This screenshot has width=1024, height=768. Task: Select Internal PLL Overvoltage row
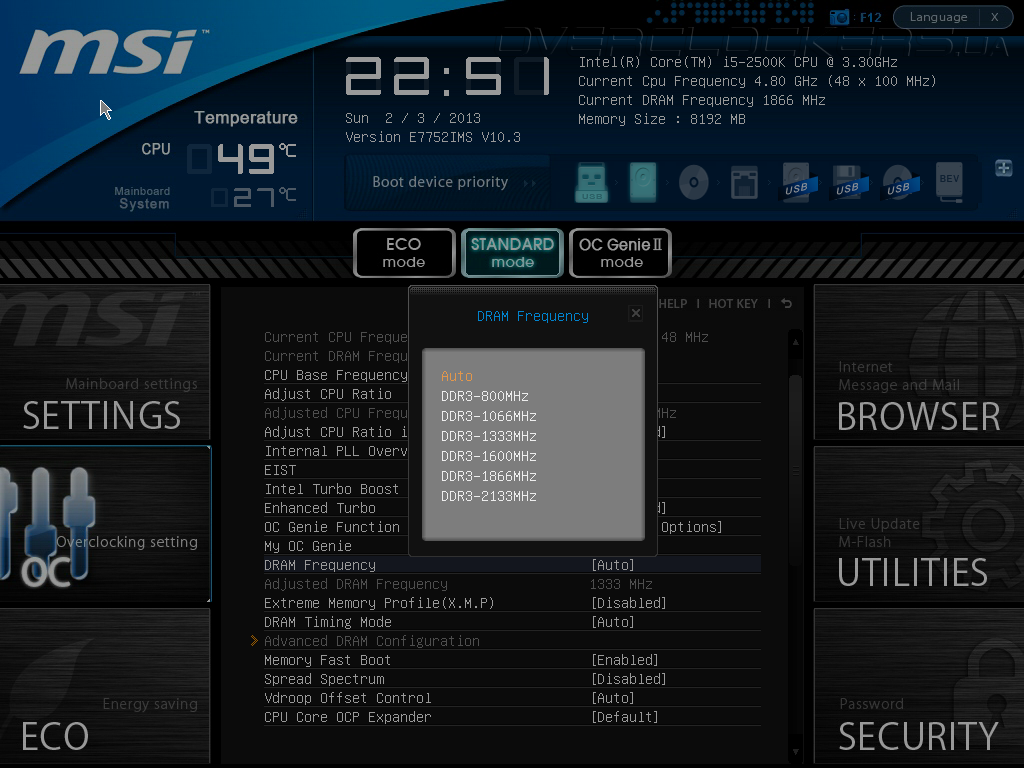click(335, 451)
